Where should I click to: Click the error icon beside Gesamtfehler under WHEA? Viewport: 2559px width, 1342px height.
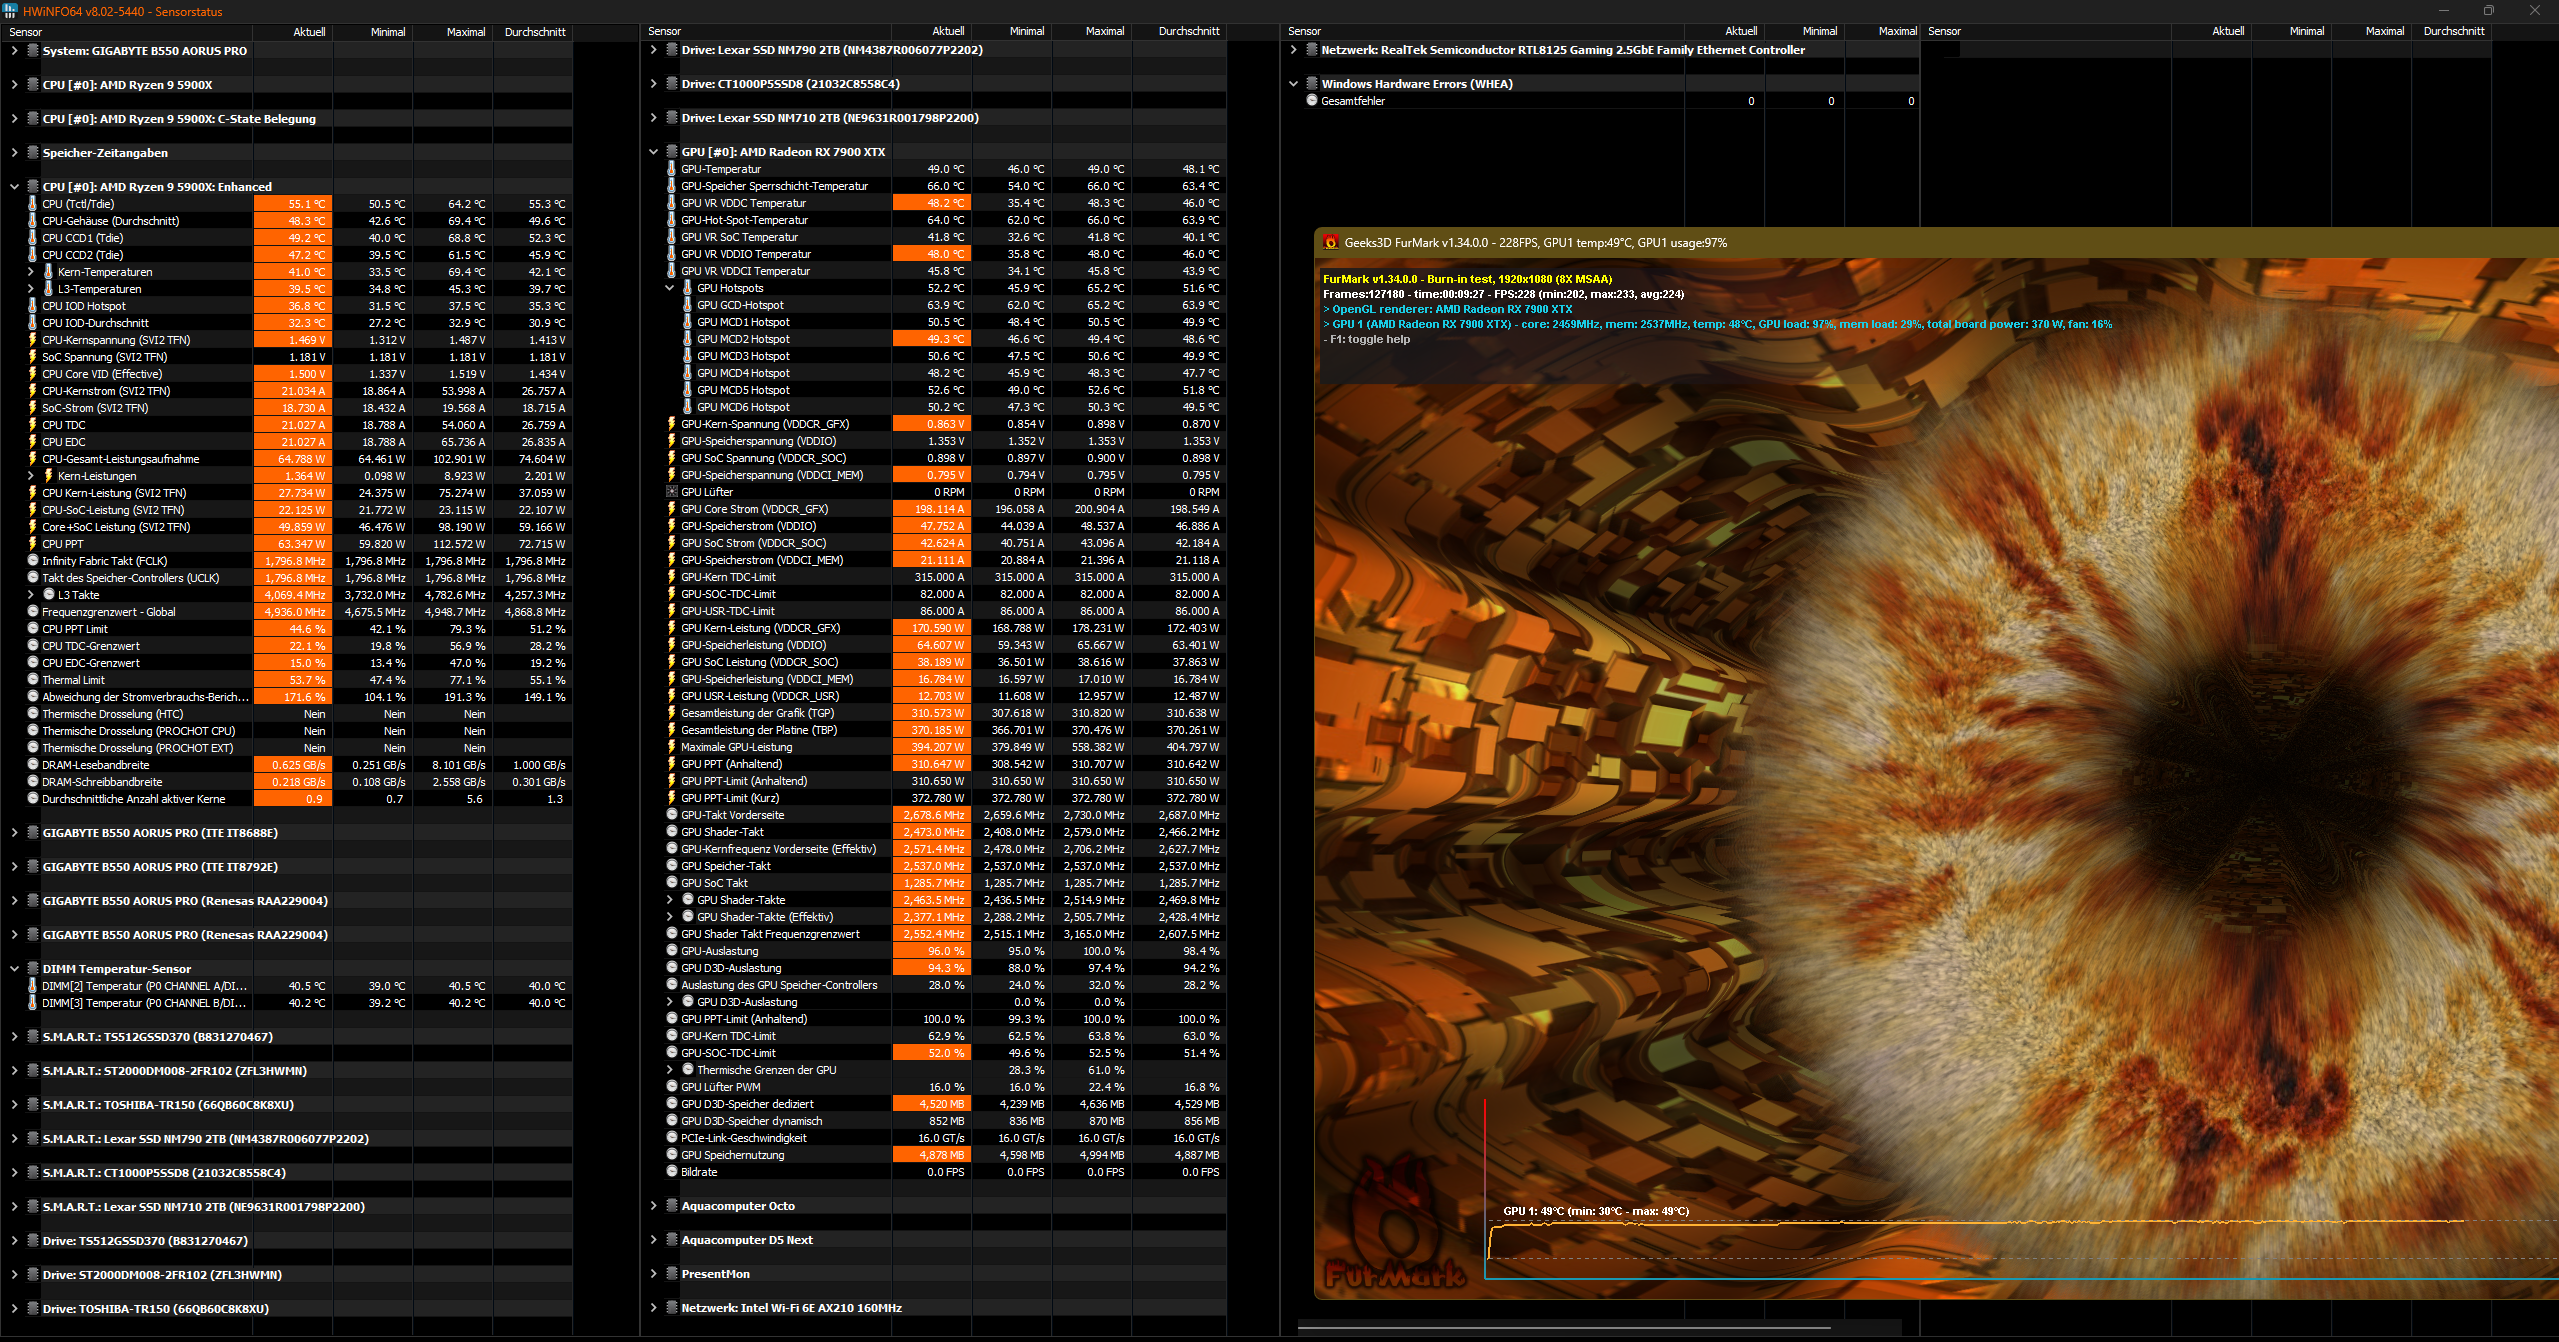[x=1311, y=100]
